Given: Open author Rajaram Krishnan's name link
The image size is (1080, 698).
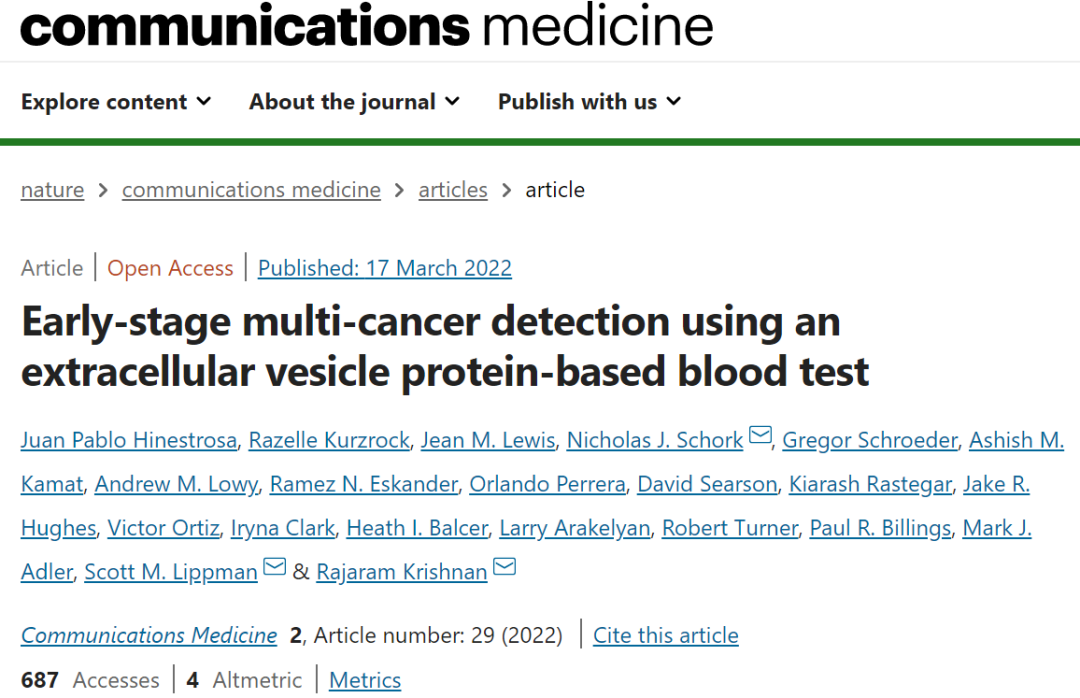Looking at the screenshot, I should pyautogui.click(x=402, y=572).
